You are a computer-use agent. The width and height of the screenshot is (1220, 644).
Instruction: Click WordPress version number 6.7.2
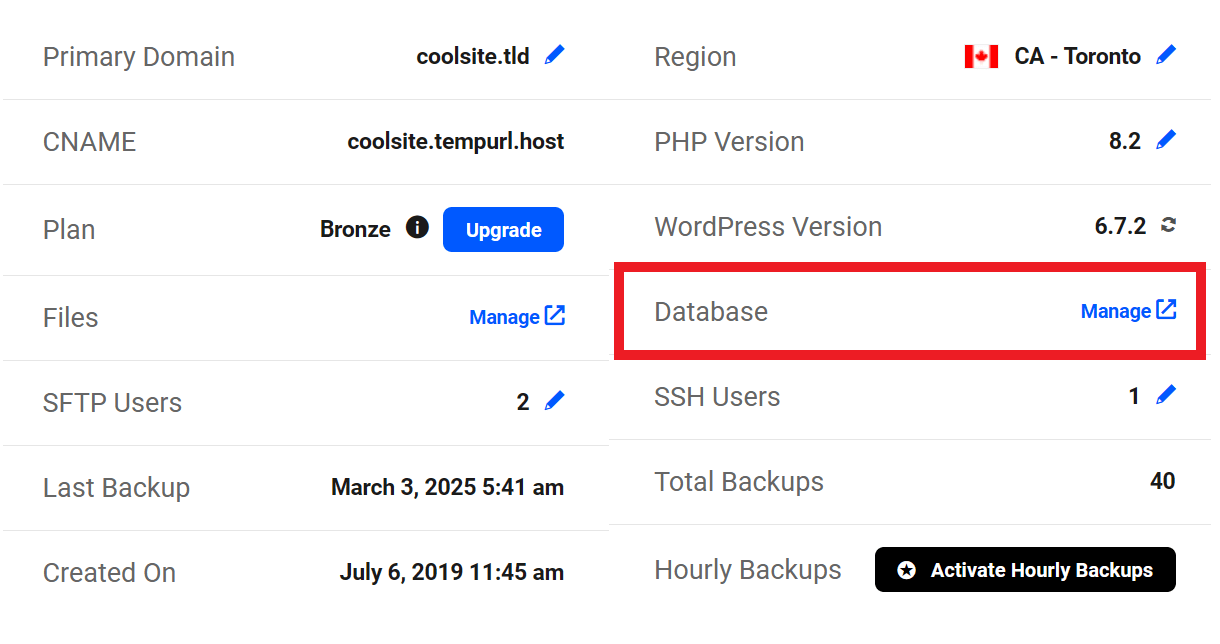click(x=1120, y=226)
